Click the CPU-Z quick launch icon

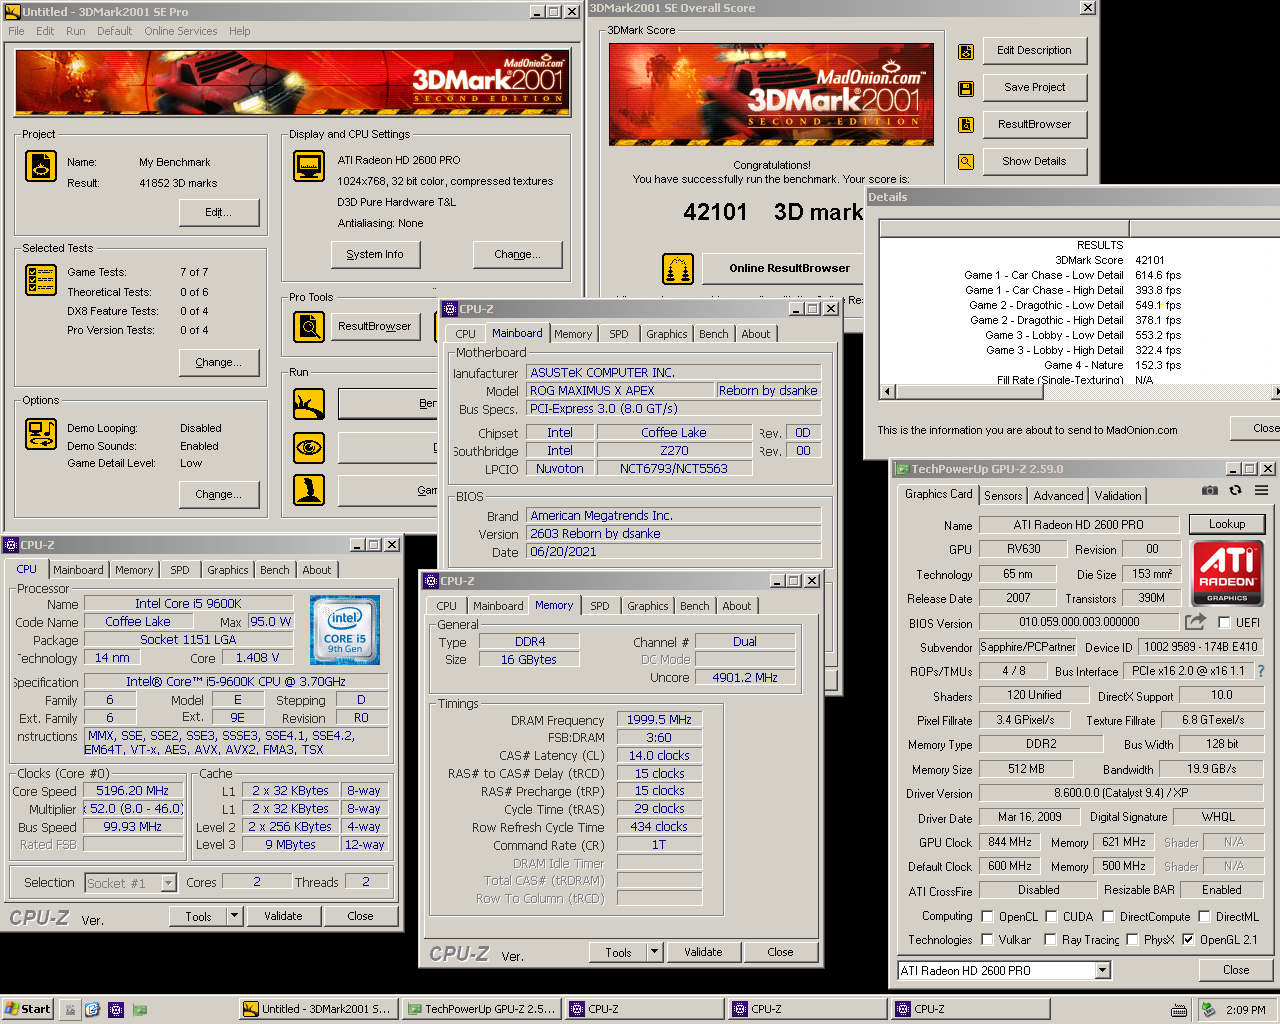116,1010
